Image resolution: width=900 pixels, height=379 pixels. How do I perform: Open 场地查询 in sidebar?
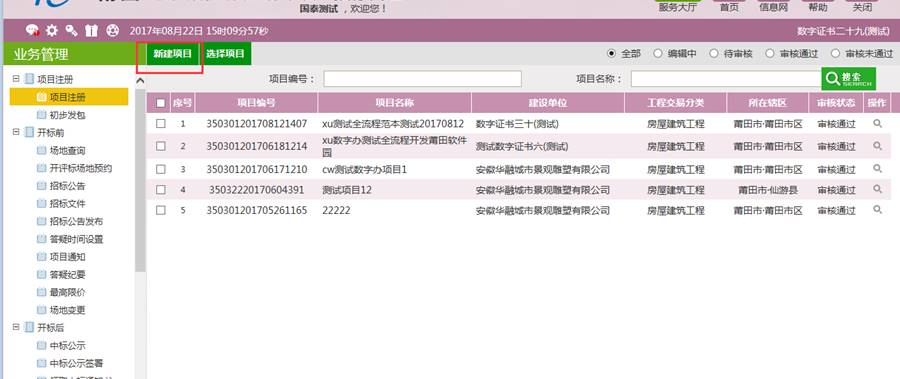pos(67,150)
